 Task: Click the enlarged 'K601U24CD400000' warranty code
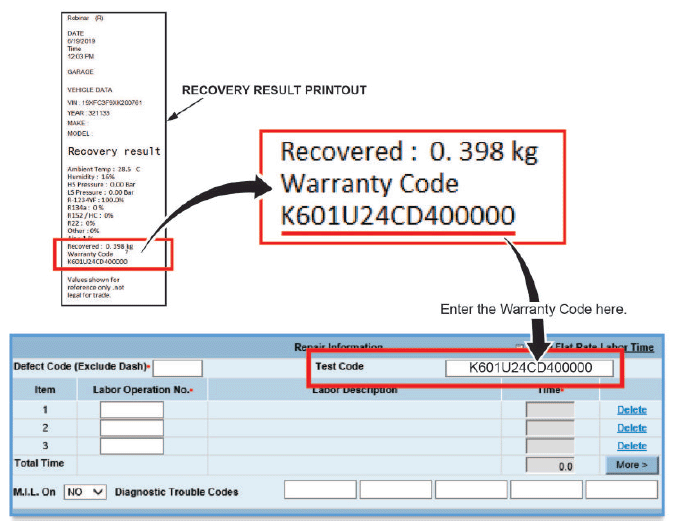pyautogui.click(x=398, y=215)
